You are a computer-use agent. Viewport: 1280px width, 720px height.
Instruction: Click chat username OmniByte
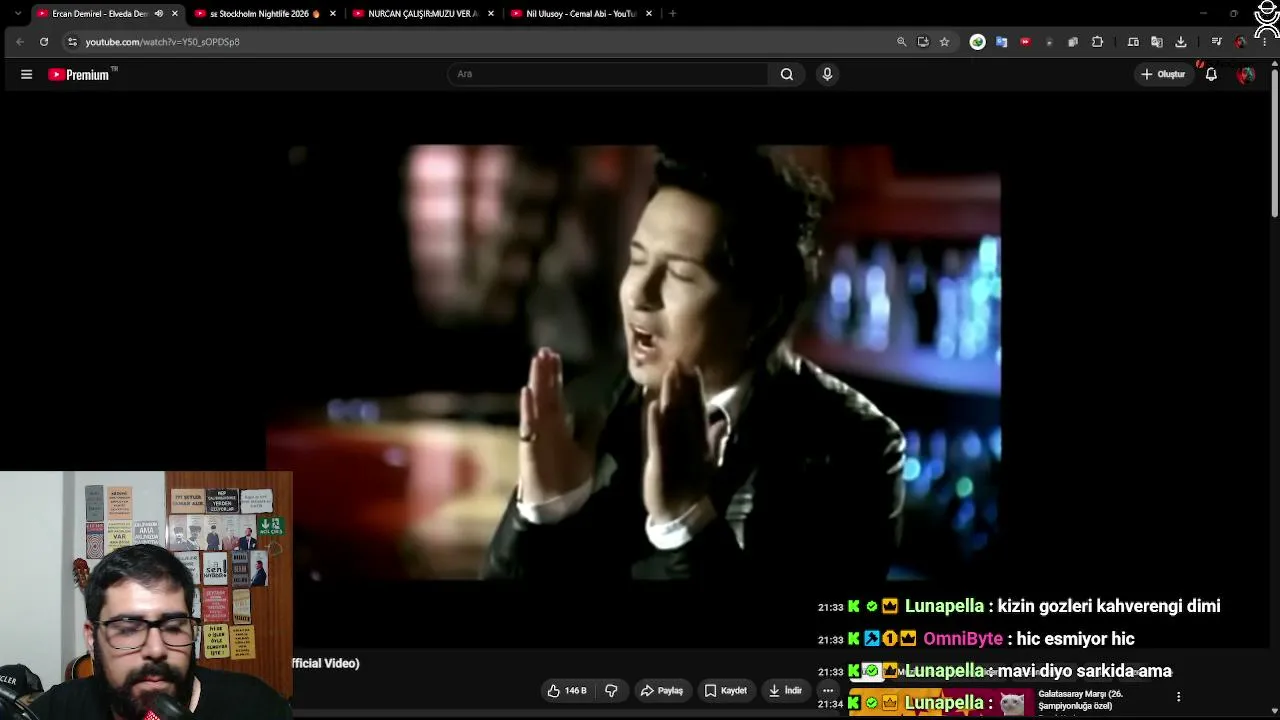(963, 639)
